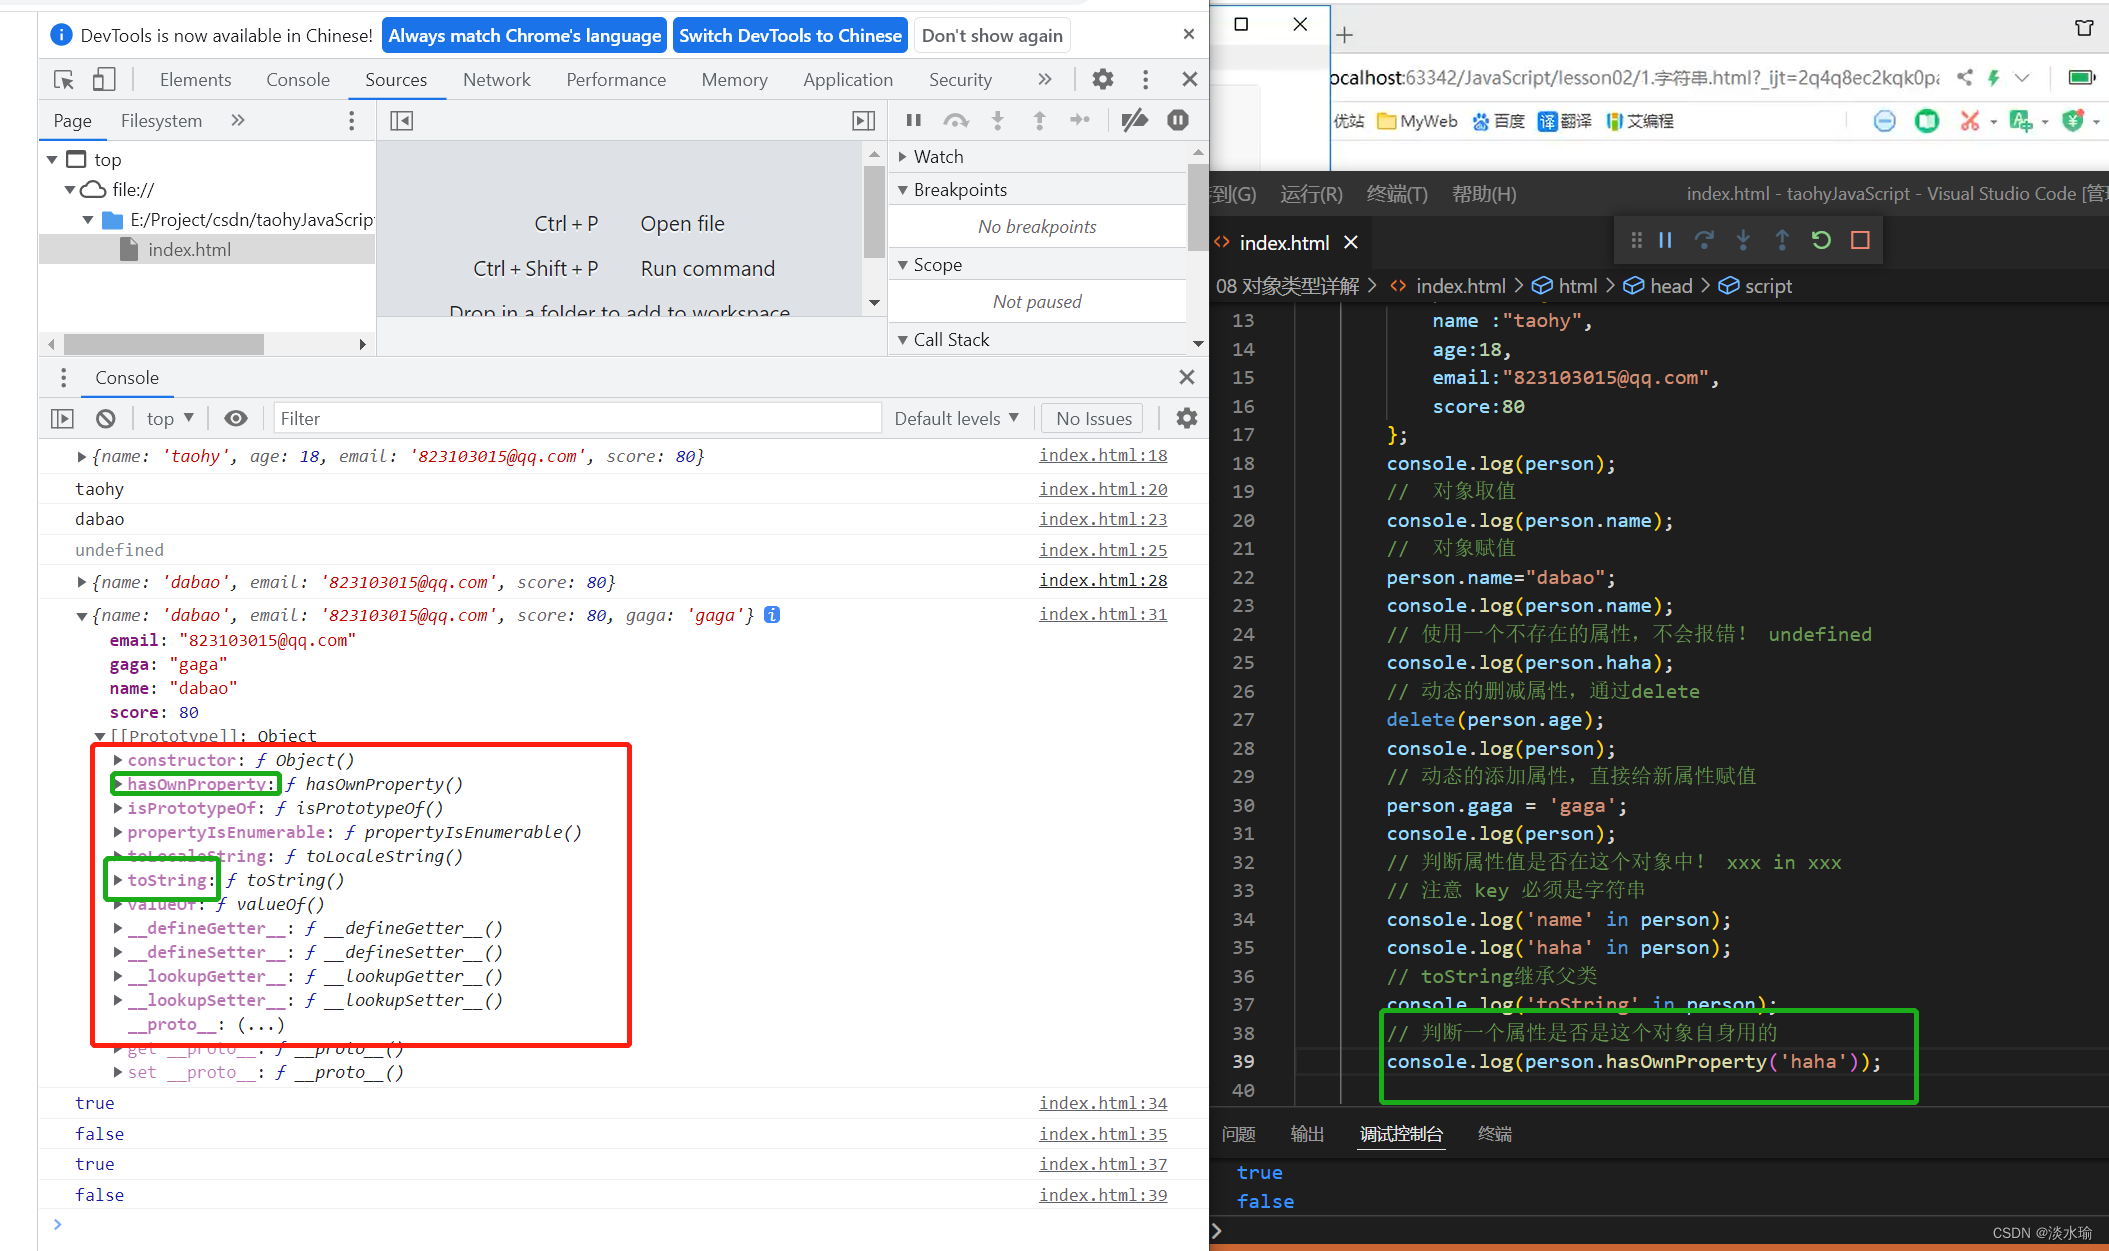Clear the console output
The image size is (2109, 1251).
(105, 418)
